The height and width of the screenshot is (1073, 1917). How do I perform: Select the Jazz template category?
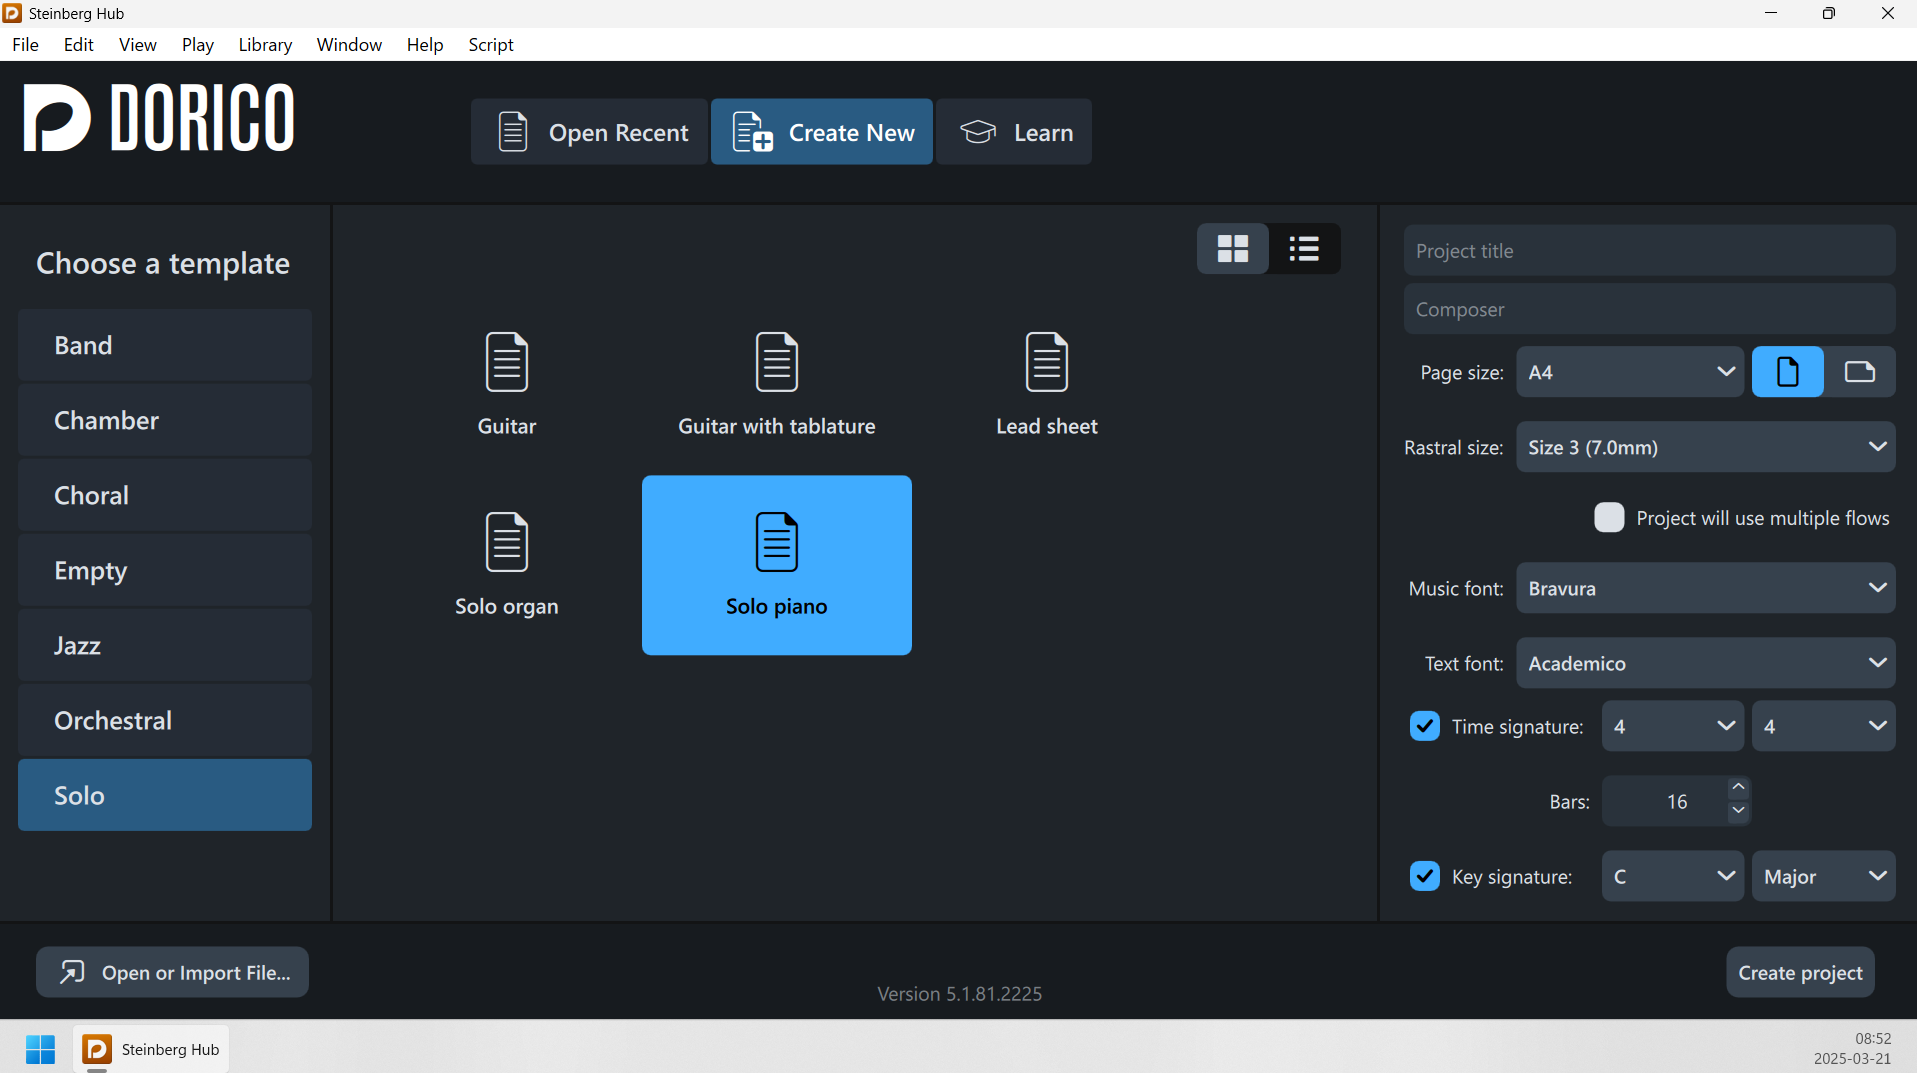click(165, 645)
